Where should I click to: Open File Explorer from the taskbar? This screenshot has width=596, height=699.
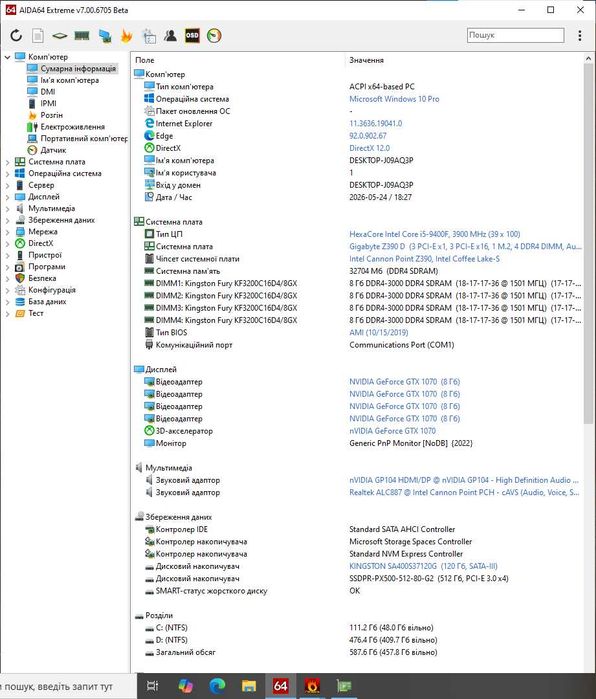coord(249,686)
